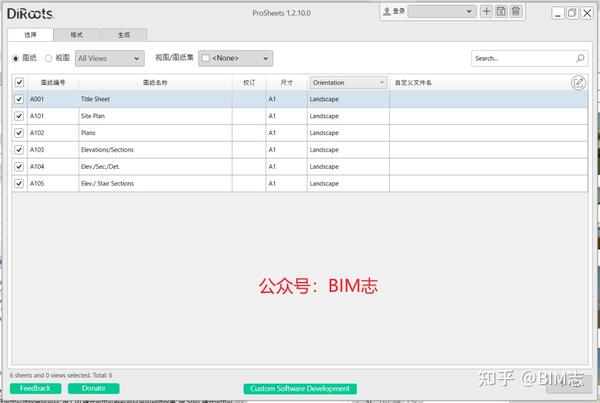This screenshot has width=600, height=403.
Task: Click the edit custom filename pencil icon
Action: [578, 82]
